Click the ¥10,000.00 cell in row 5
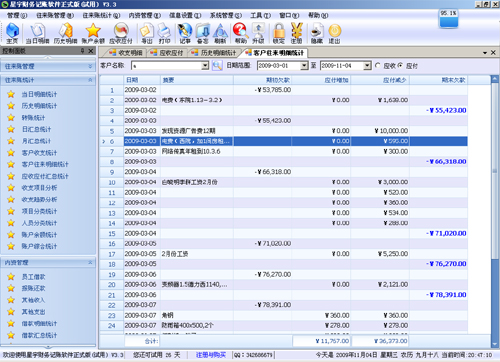Screen dimensions: 500x362 [x=380, y=131]
